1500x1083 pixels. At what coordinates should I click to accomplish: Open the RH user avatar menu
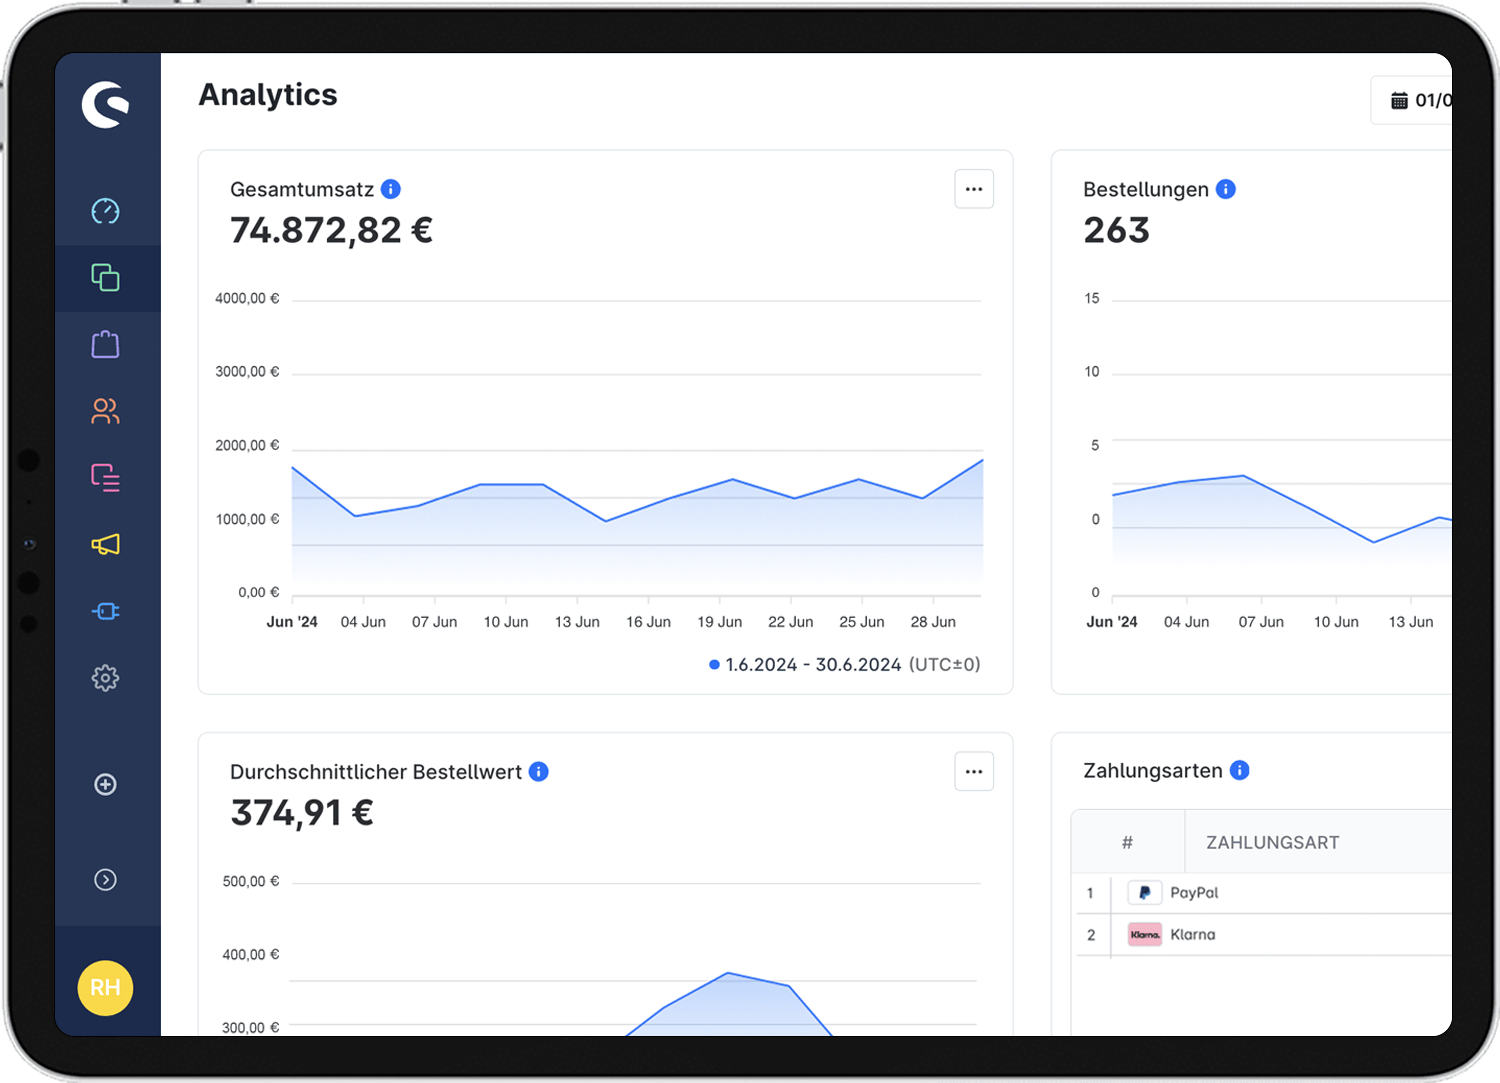(105, 988)
